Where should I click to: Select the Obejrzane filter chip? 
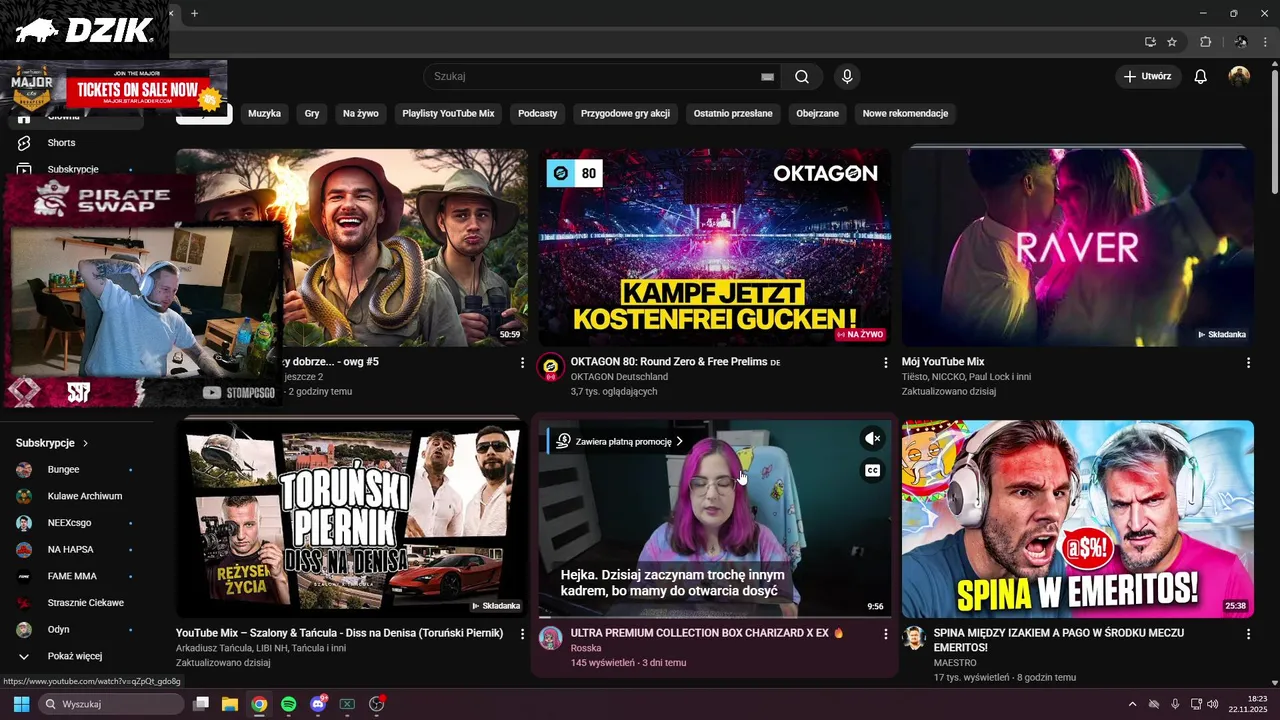point(817,114)
